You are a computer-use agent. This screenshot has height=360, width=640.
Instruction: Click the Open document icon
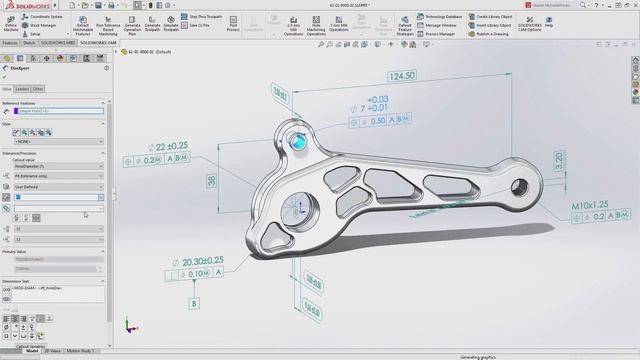(x=85, y=5)
